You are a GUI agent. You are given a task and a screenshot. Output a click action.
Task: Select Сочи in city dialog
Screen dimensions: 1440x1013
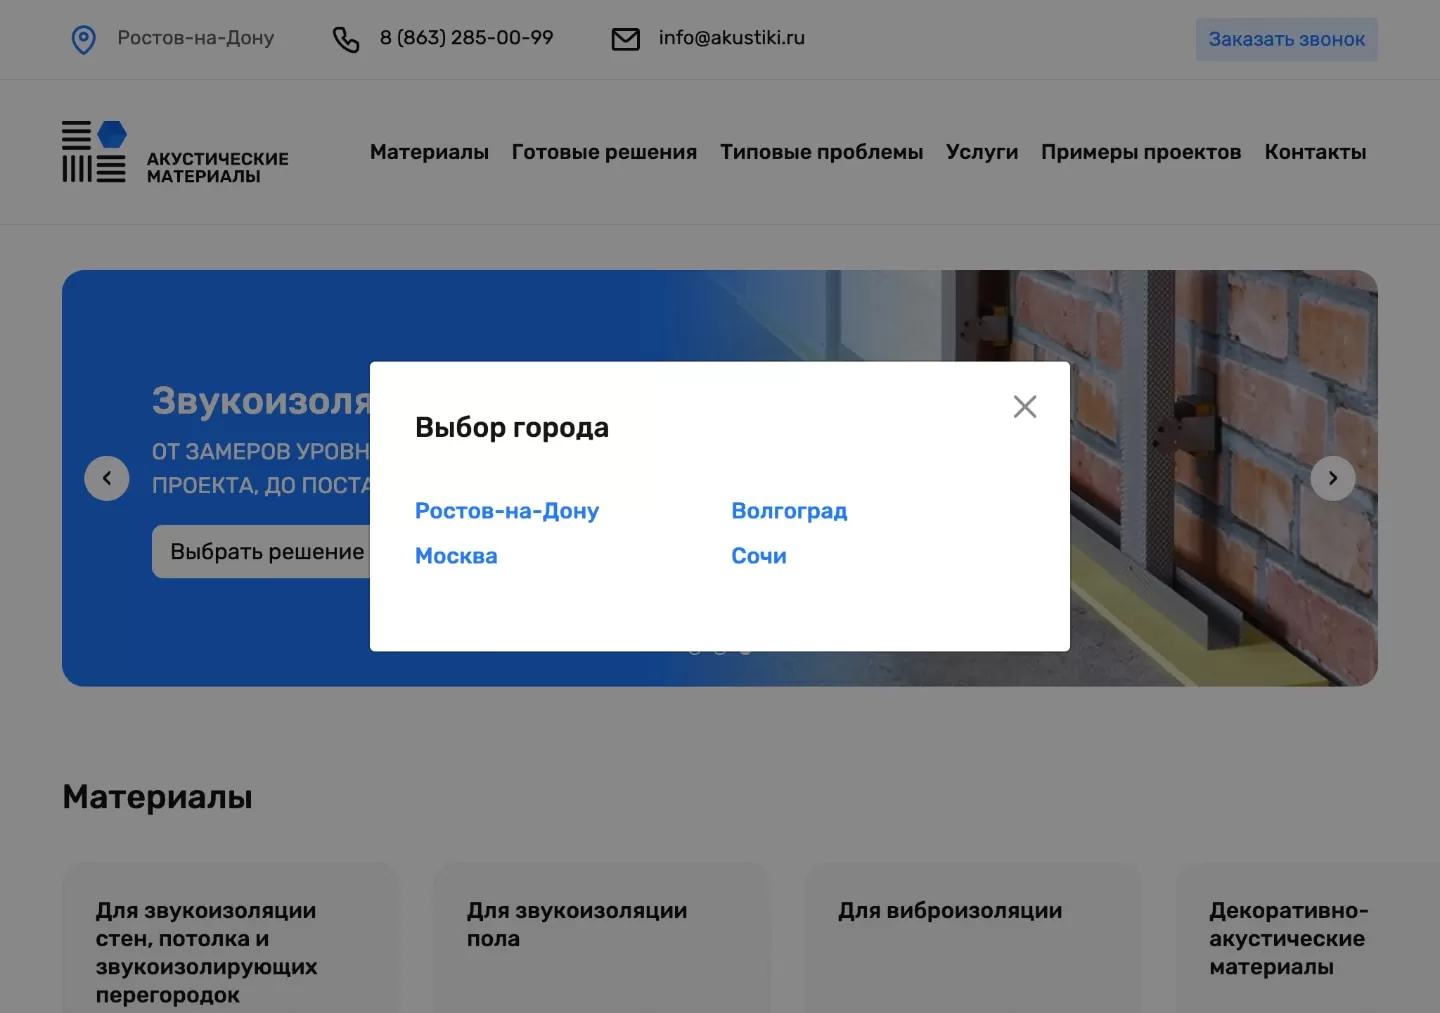coord(759,556)
